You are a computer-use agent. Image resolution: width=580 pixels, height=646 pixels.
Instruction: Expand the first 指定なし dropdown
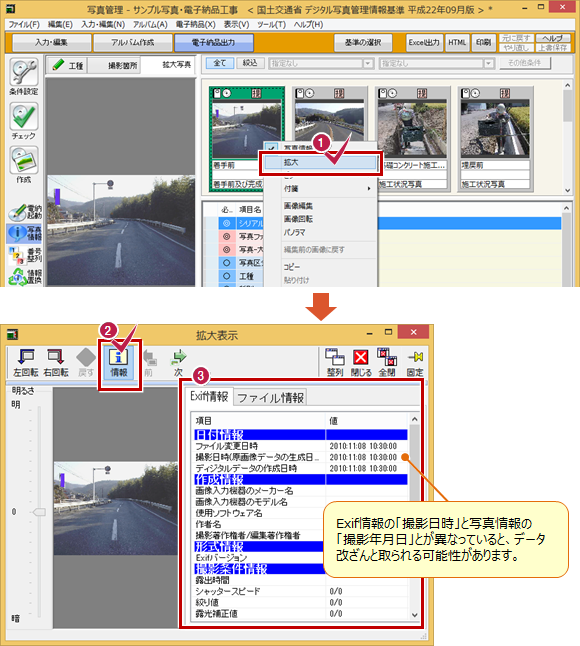pos(368,63)
